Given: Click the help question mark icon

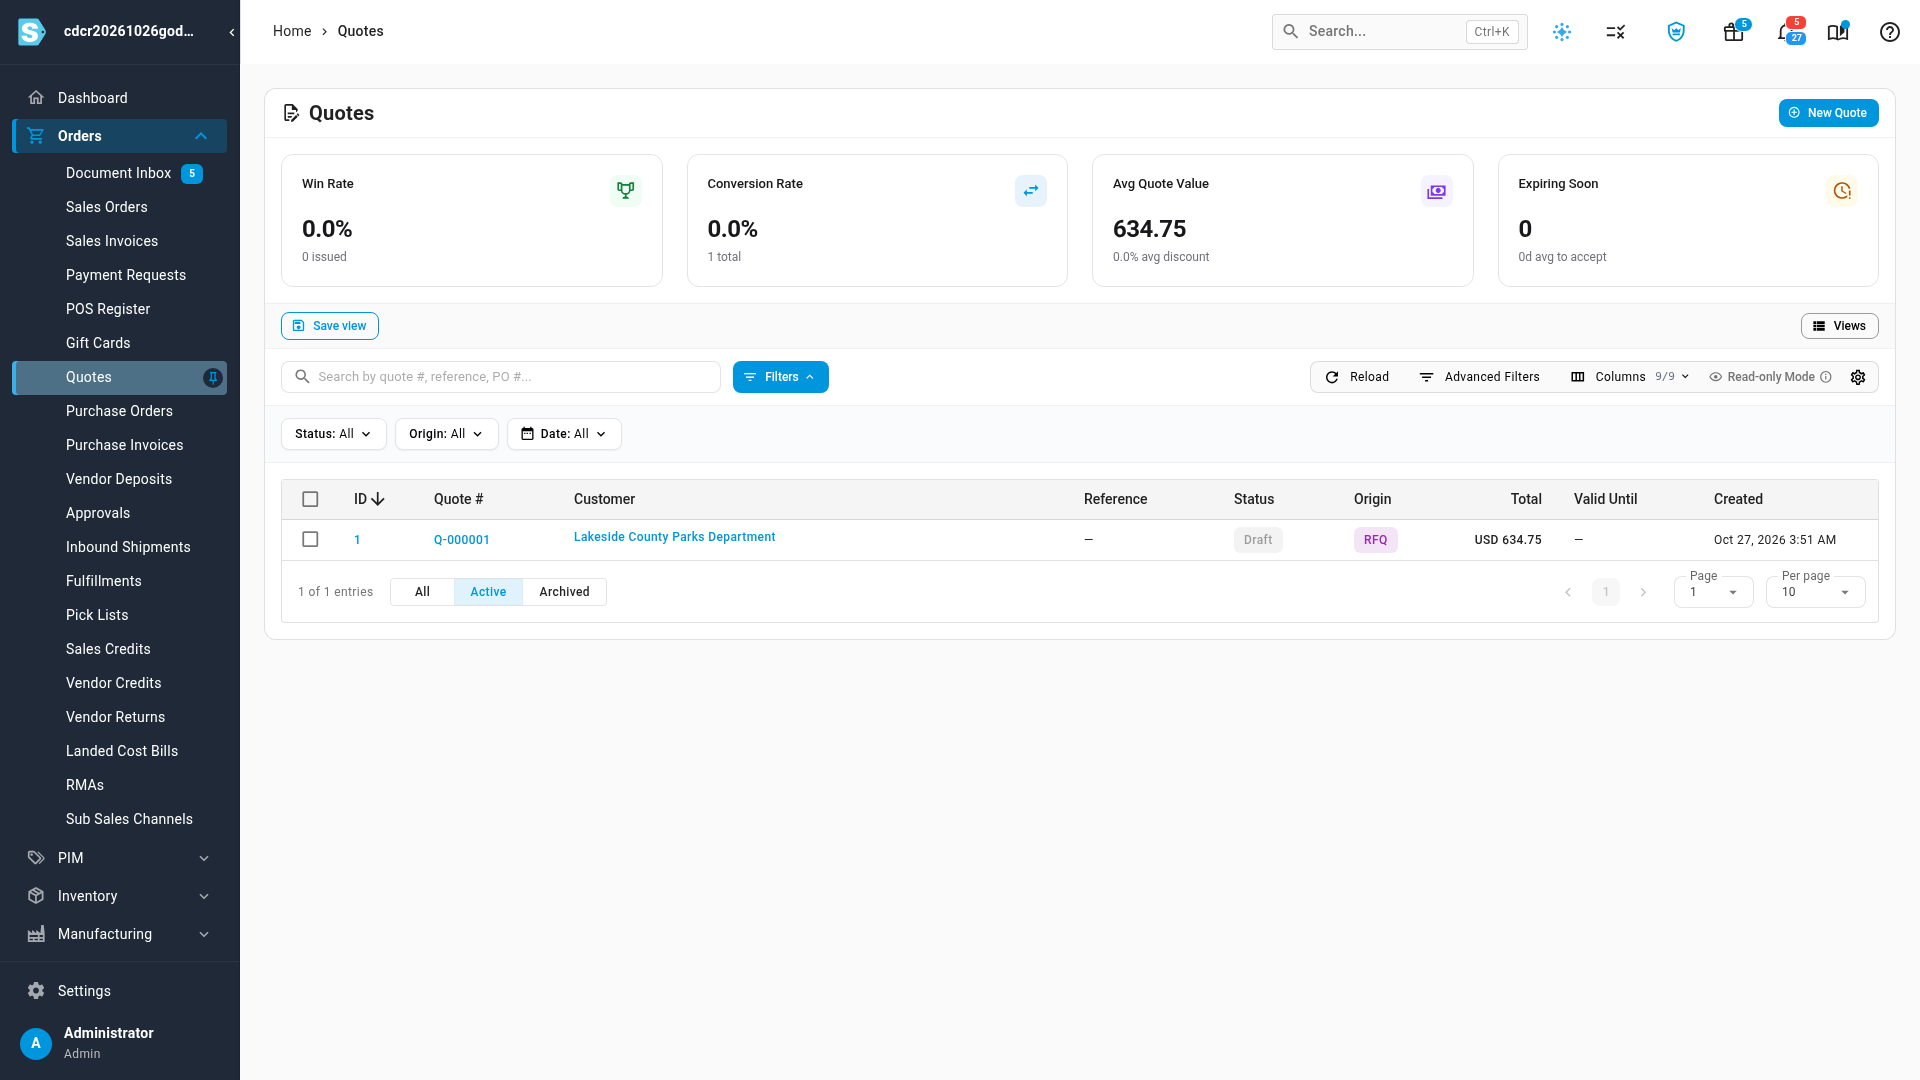Looking at the screenshot, I should 1889,32.
